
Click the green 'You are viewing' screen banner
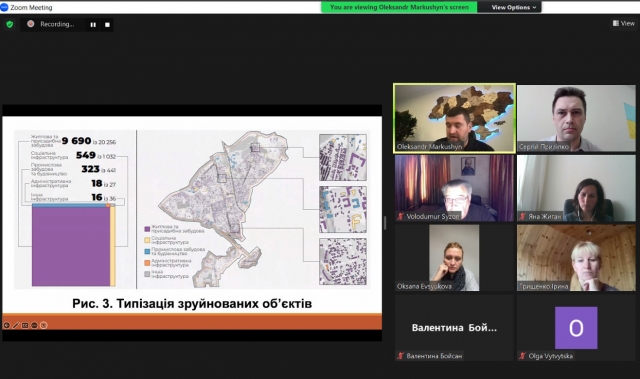click(399, 7)
